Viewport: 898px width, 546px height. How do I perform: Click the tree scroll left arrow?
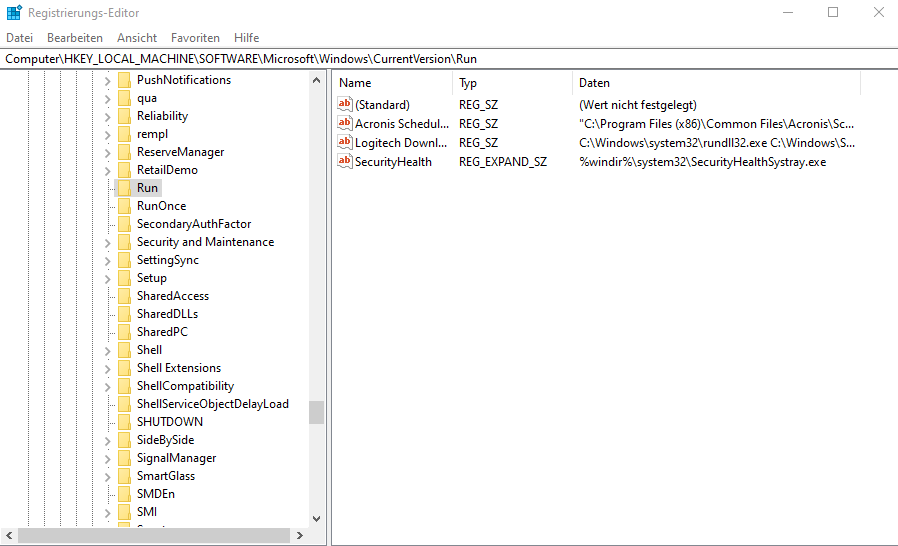pos(9,536)
